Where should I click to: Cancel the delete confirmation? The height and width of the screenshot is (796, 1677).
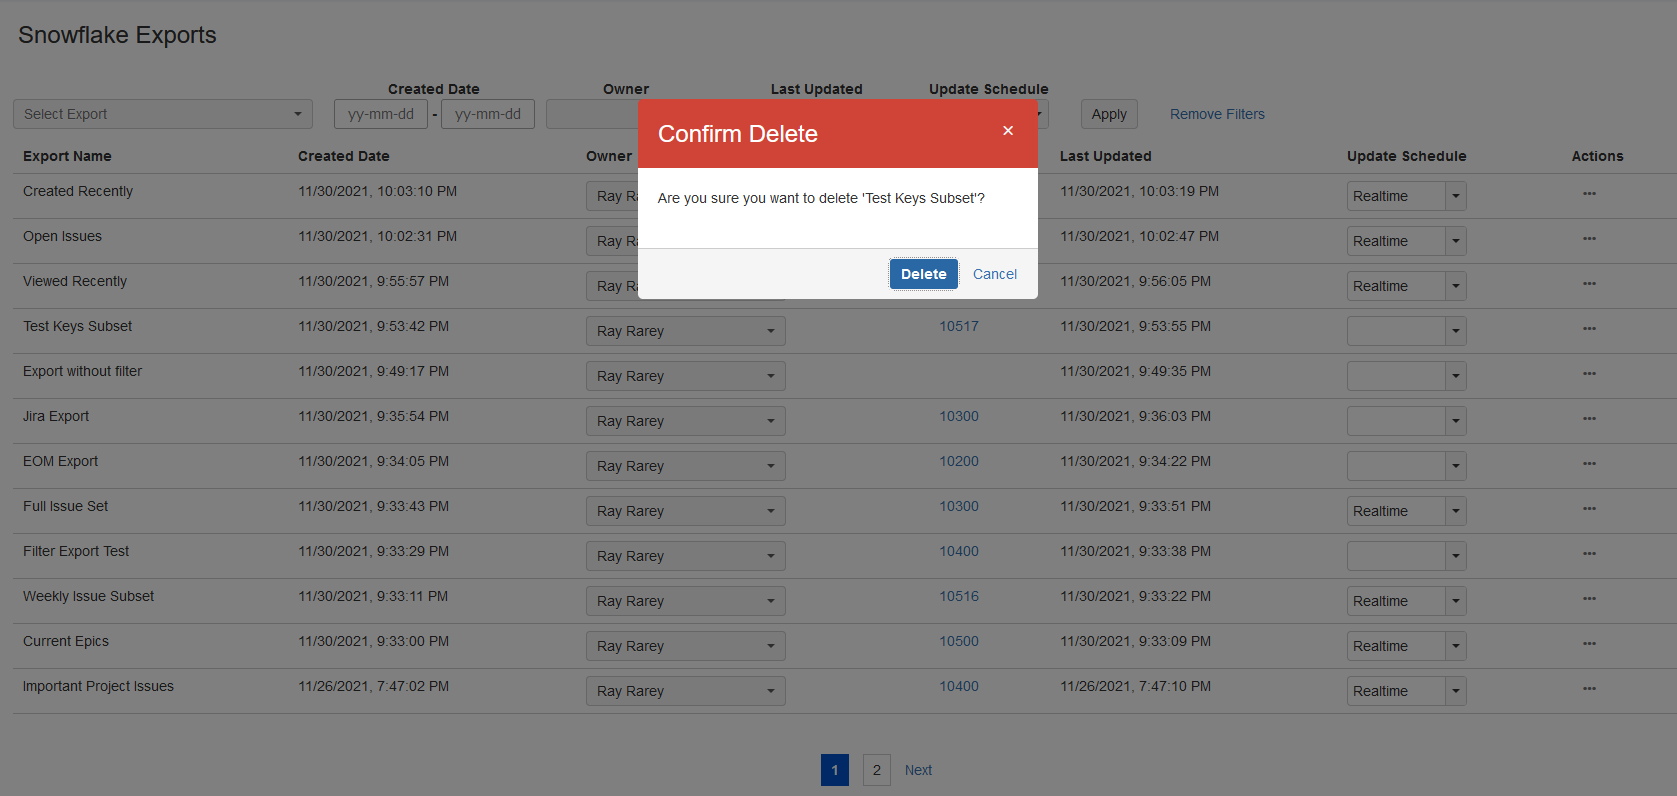pos(994,274)
